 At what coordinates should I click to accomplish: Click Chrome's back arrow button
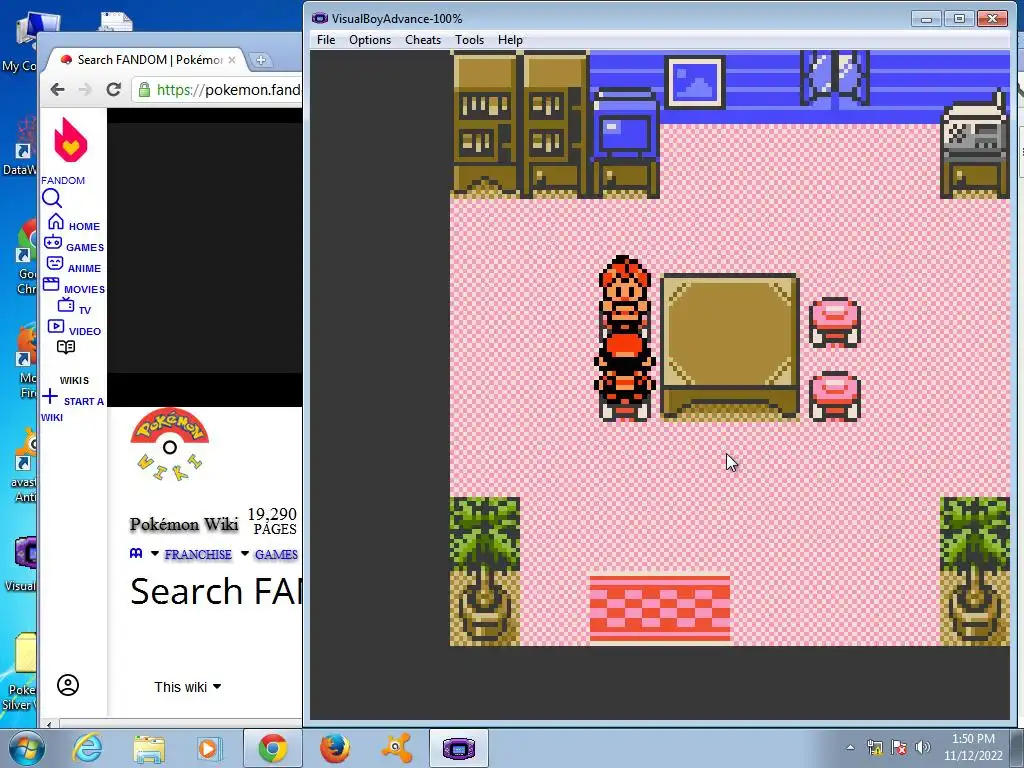click(57, 89)
